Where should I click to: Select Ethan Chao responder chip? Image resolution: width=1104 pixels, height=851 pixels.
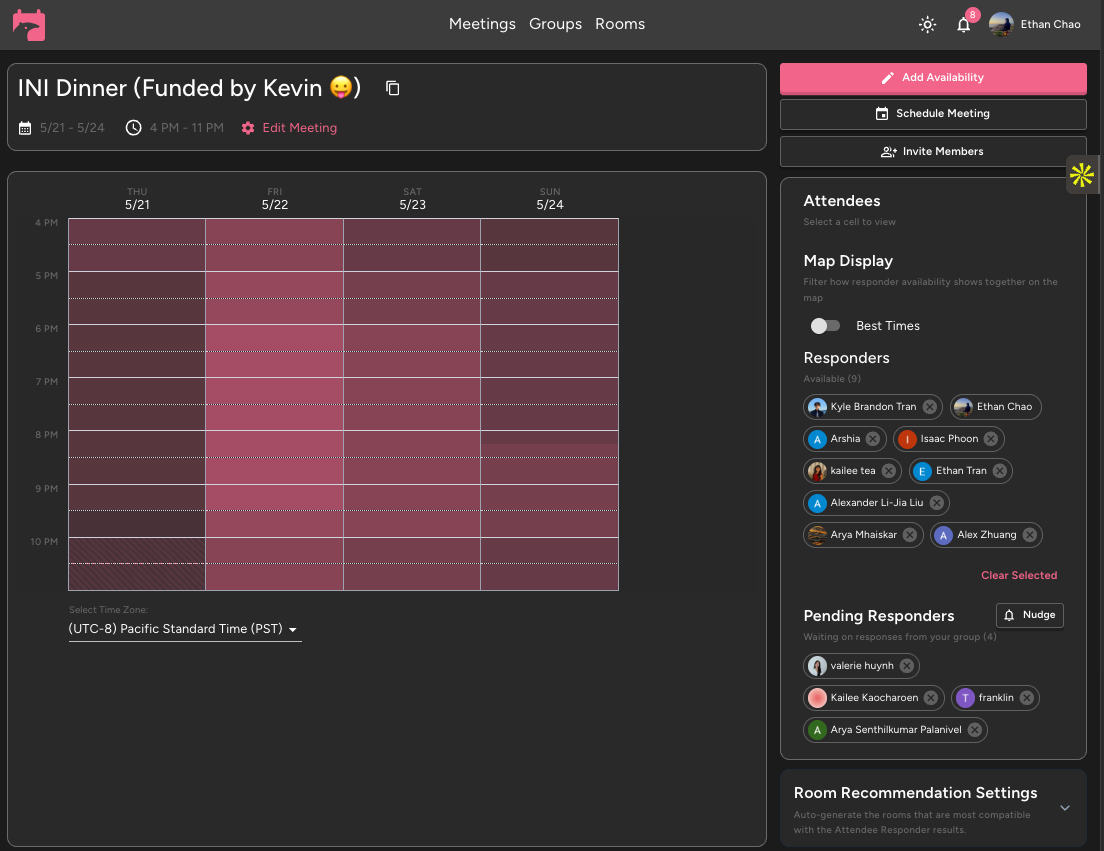pos(995,407)
